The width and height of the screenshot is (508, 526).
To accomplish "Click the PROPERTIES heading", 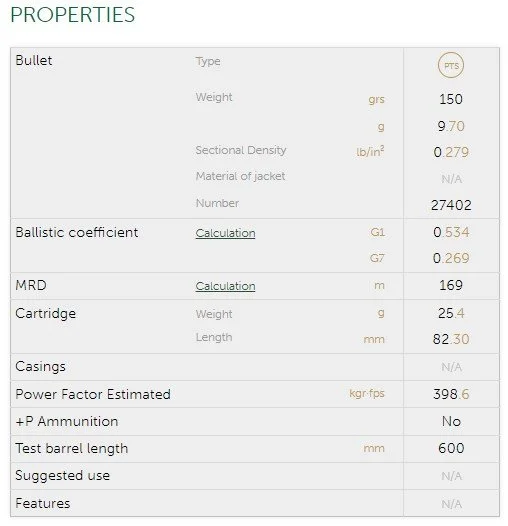I will 73,15.
